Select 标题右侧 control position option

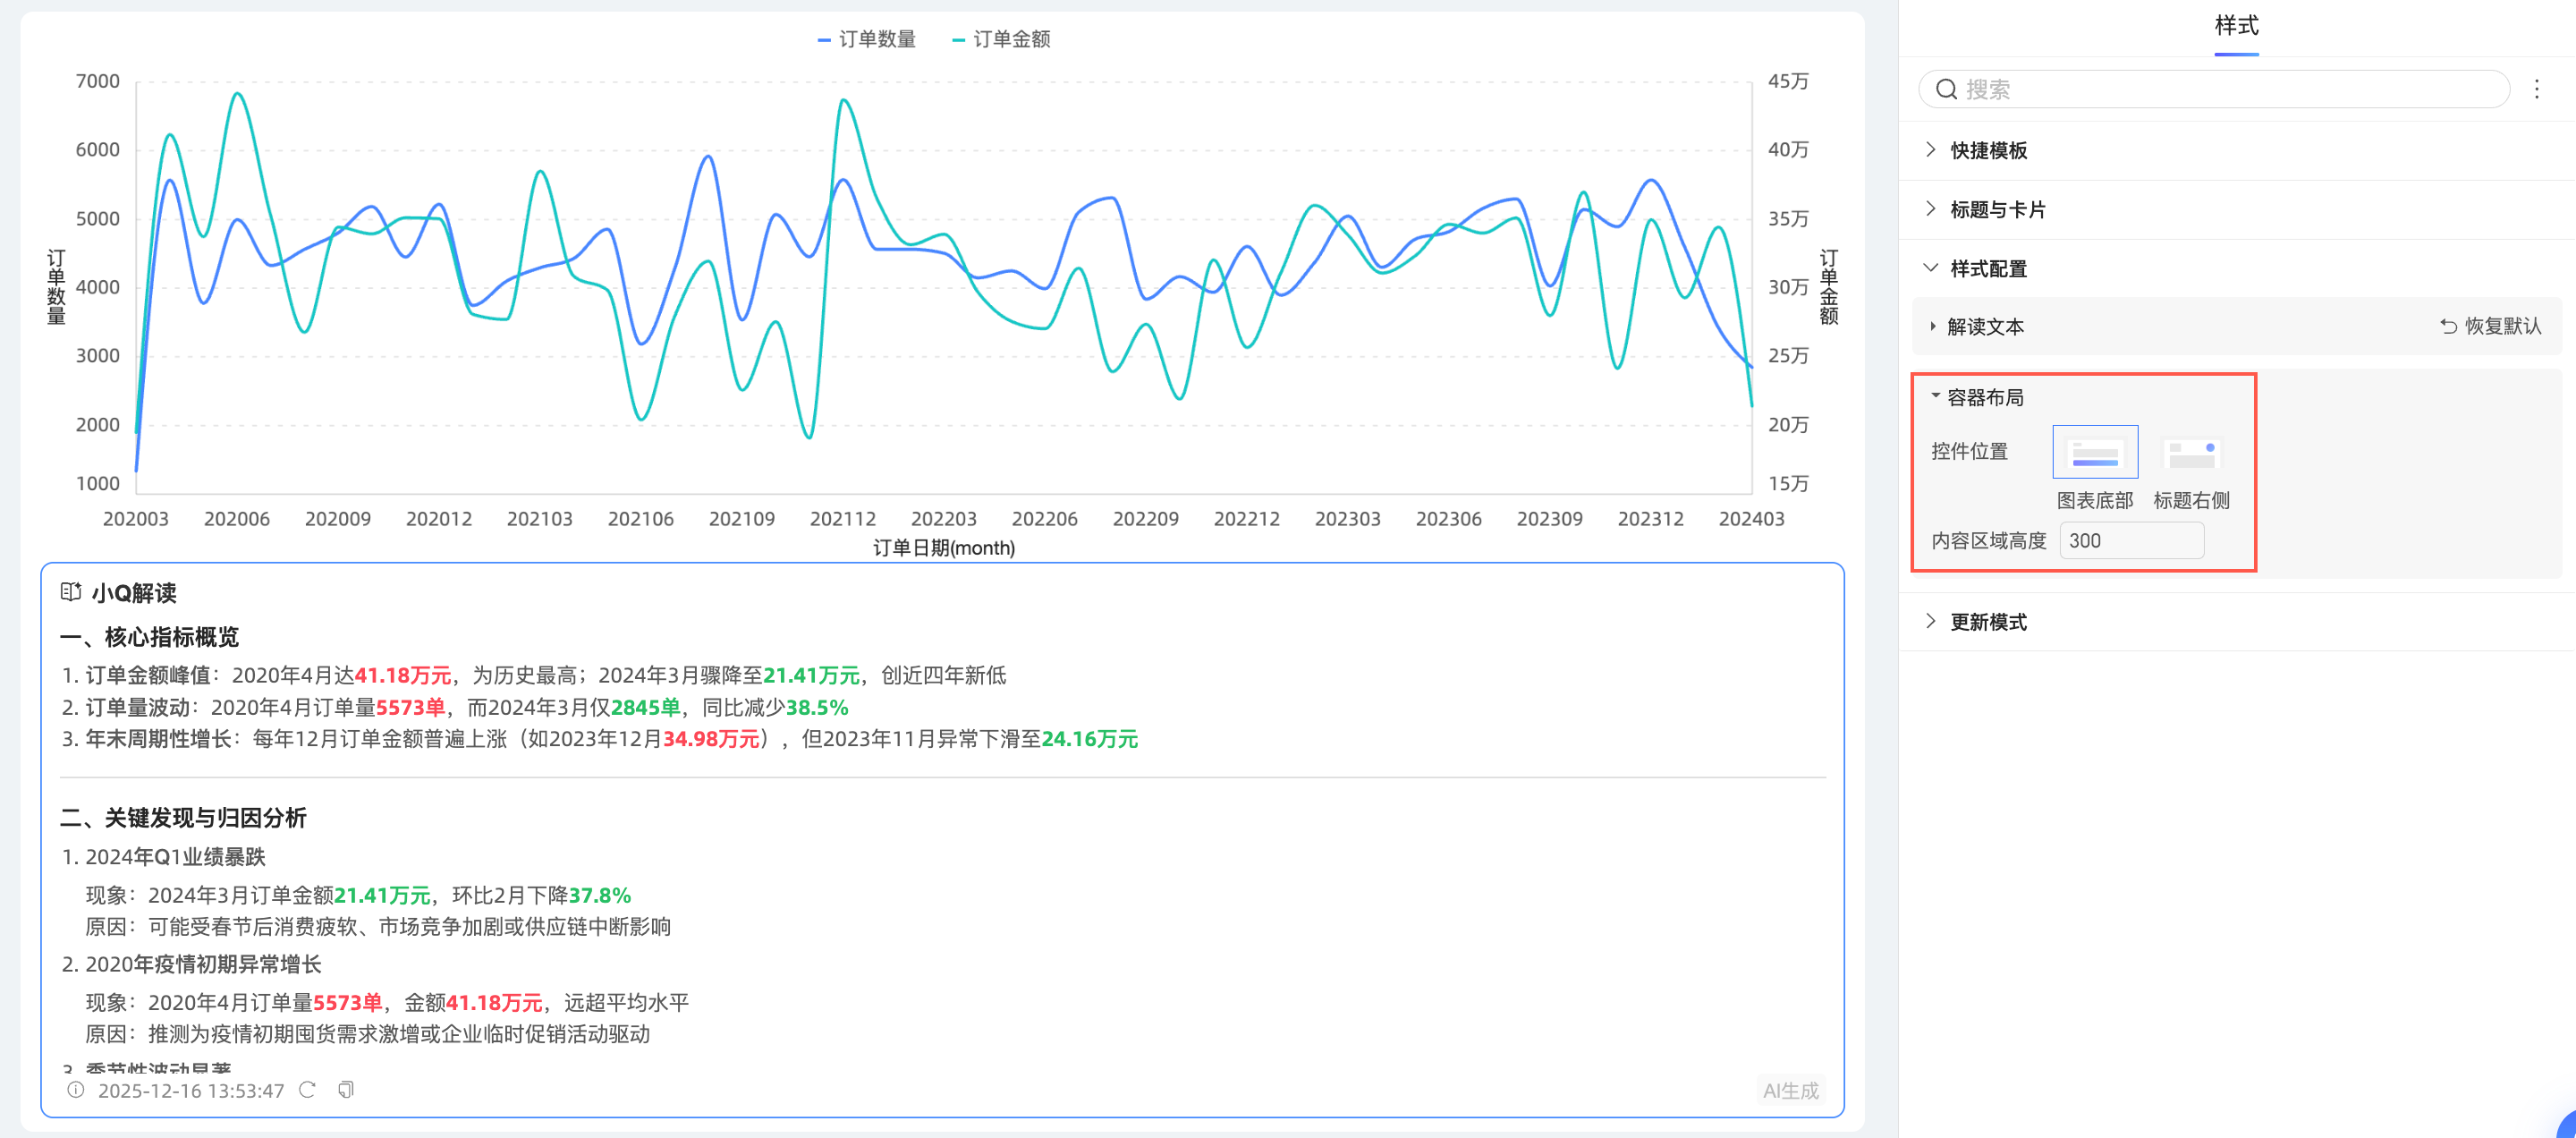[2191, 453]
